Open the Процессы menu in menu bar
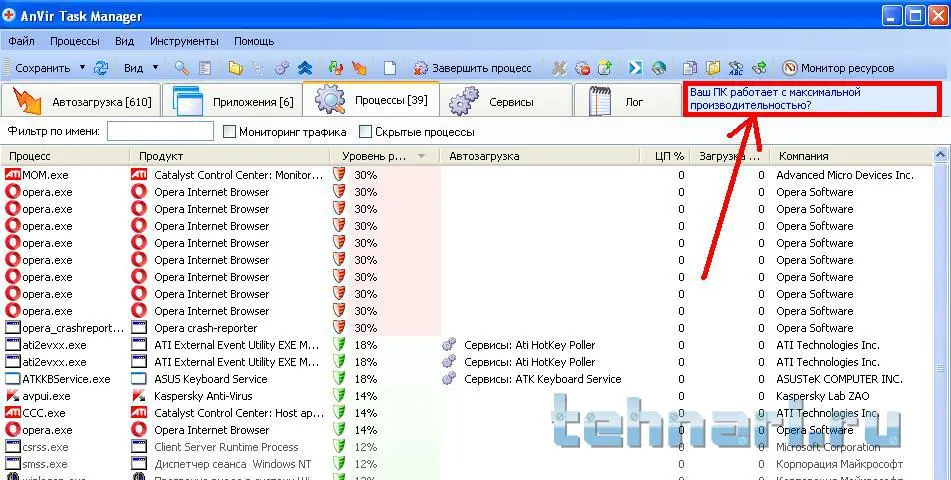 75,41
